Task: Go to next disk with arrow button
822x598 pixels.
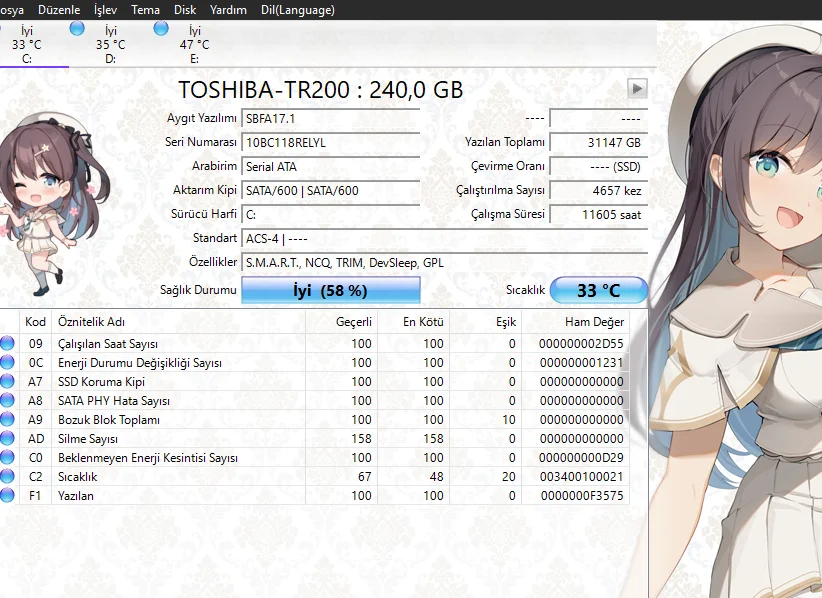Action: [637, 88]
